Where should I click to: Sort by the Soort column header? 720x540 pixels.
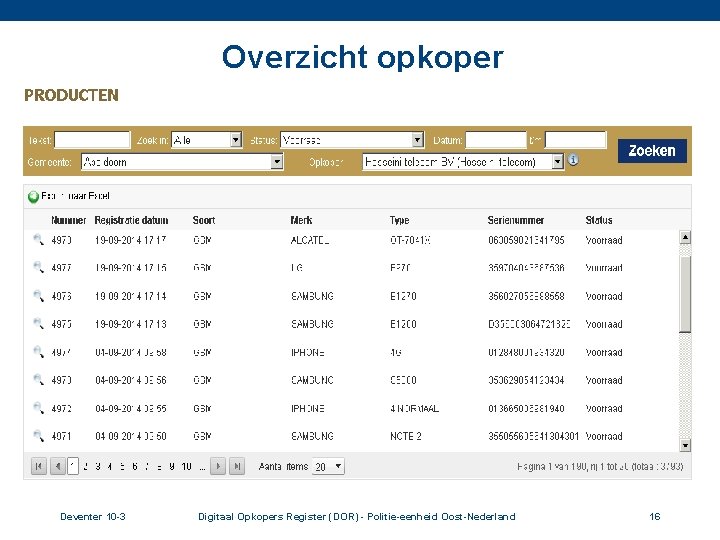click(x=204, y=220)
